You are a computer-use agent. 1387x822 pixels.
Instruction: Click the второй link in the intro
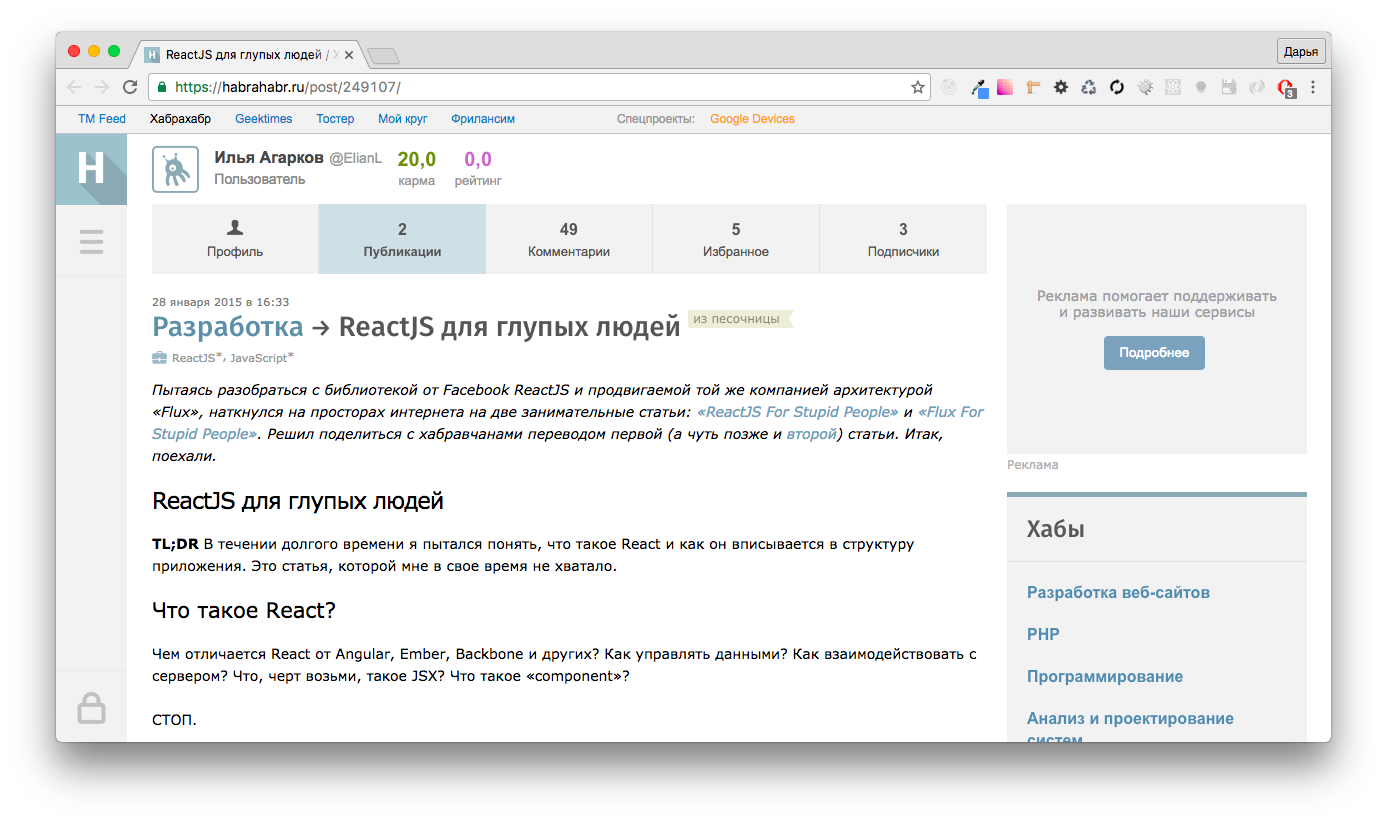pos(811,434)
